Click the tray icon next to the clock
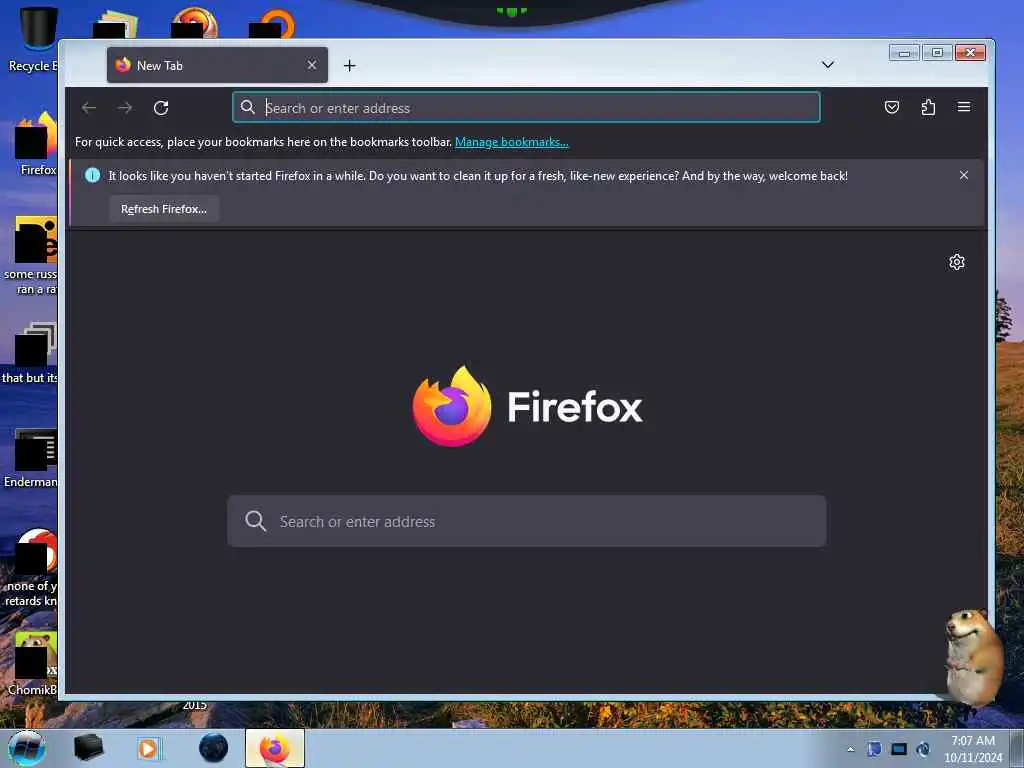Viewport: 1024px width, 768px height. [x=923, y=749]
